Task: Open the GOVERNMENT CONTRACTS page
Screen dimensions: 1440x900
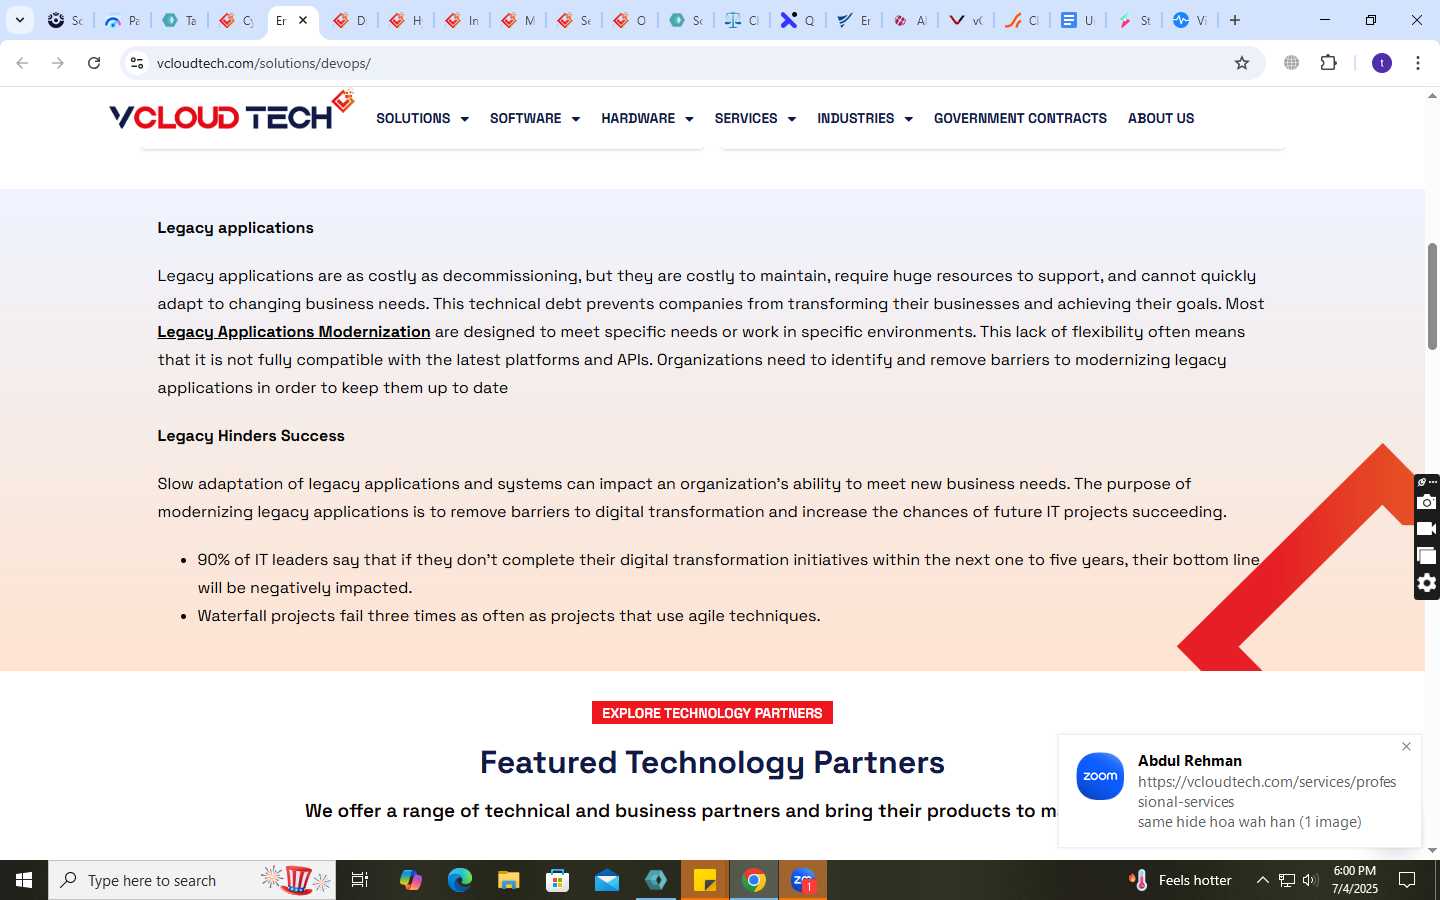Action: 1020,118
